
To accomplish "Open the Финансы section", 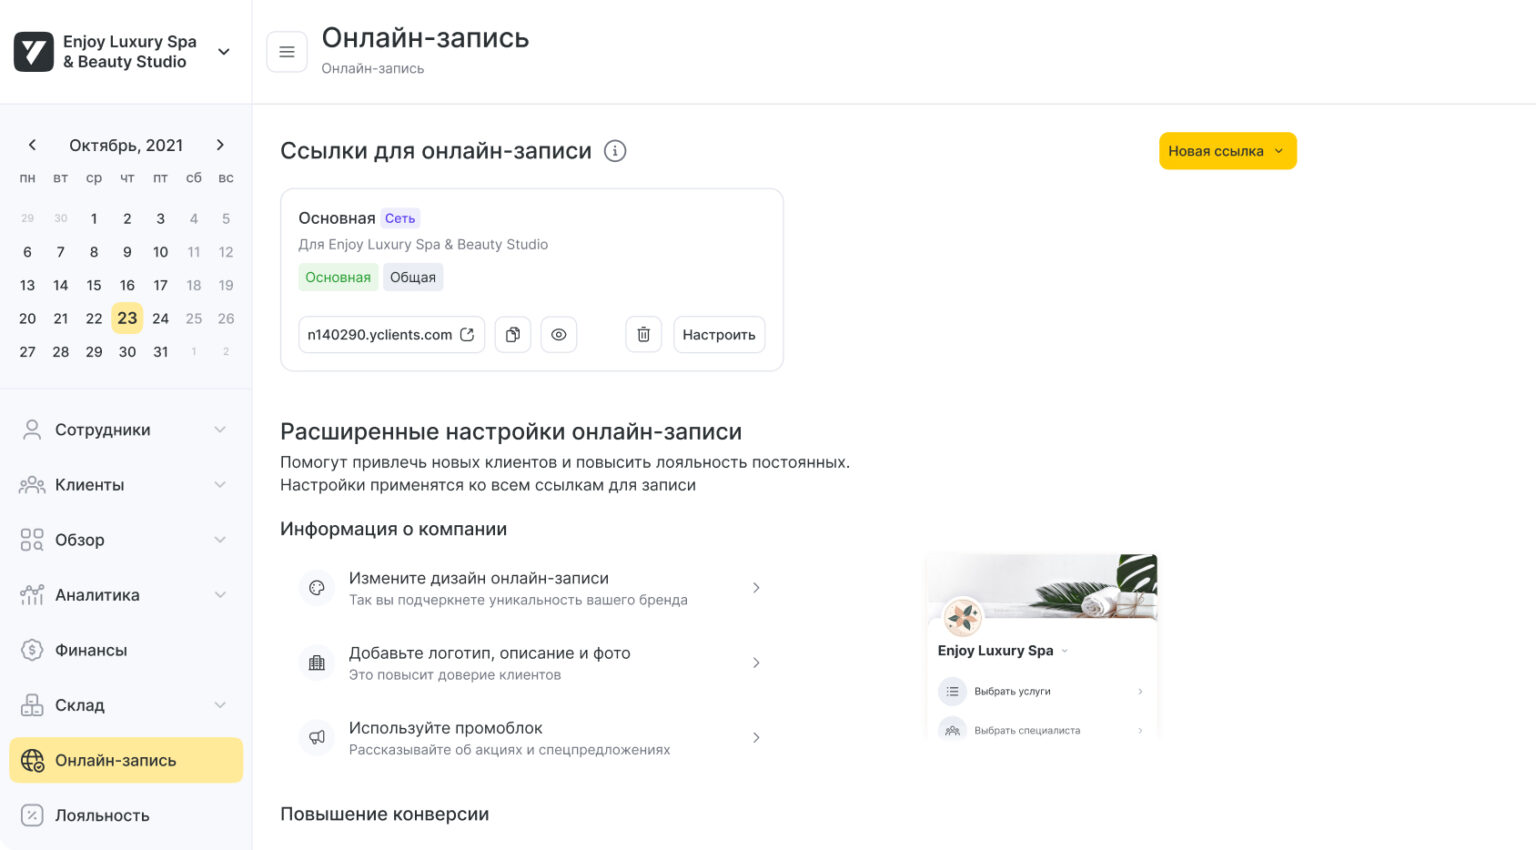I will [91, 650].
